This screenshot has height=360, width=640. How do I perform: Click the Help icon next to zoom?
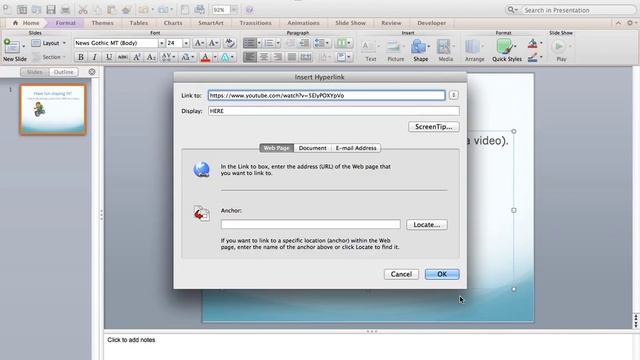click(249, 10)
